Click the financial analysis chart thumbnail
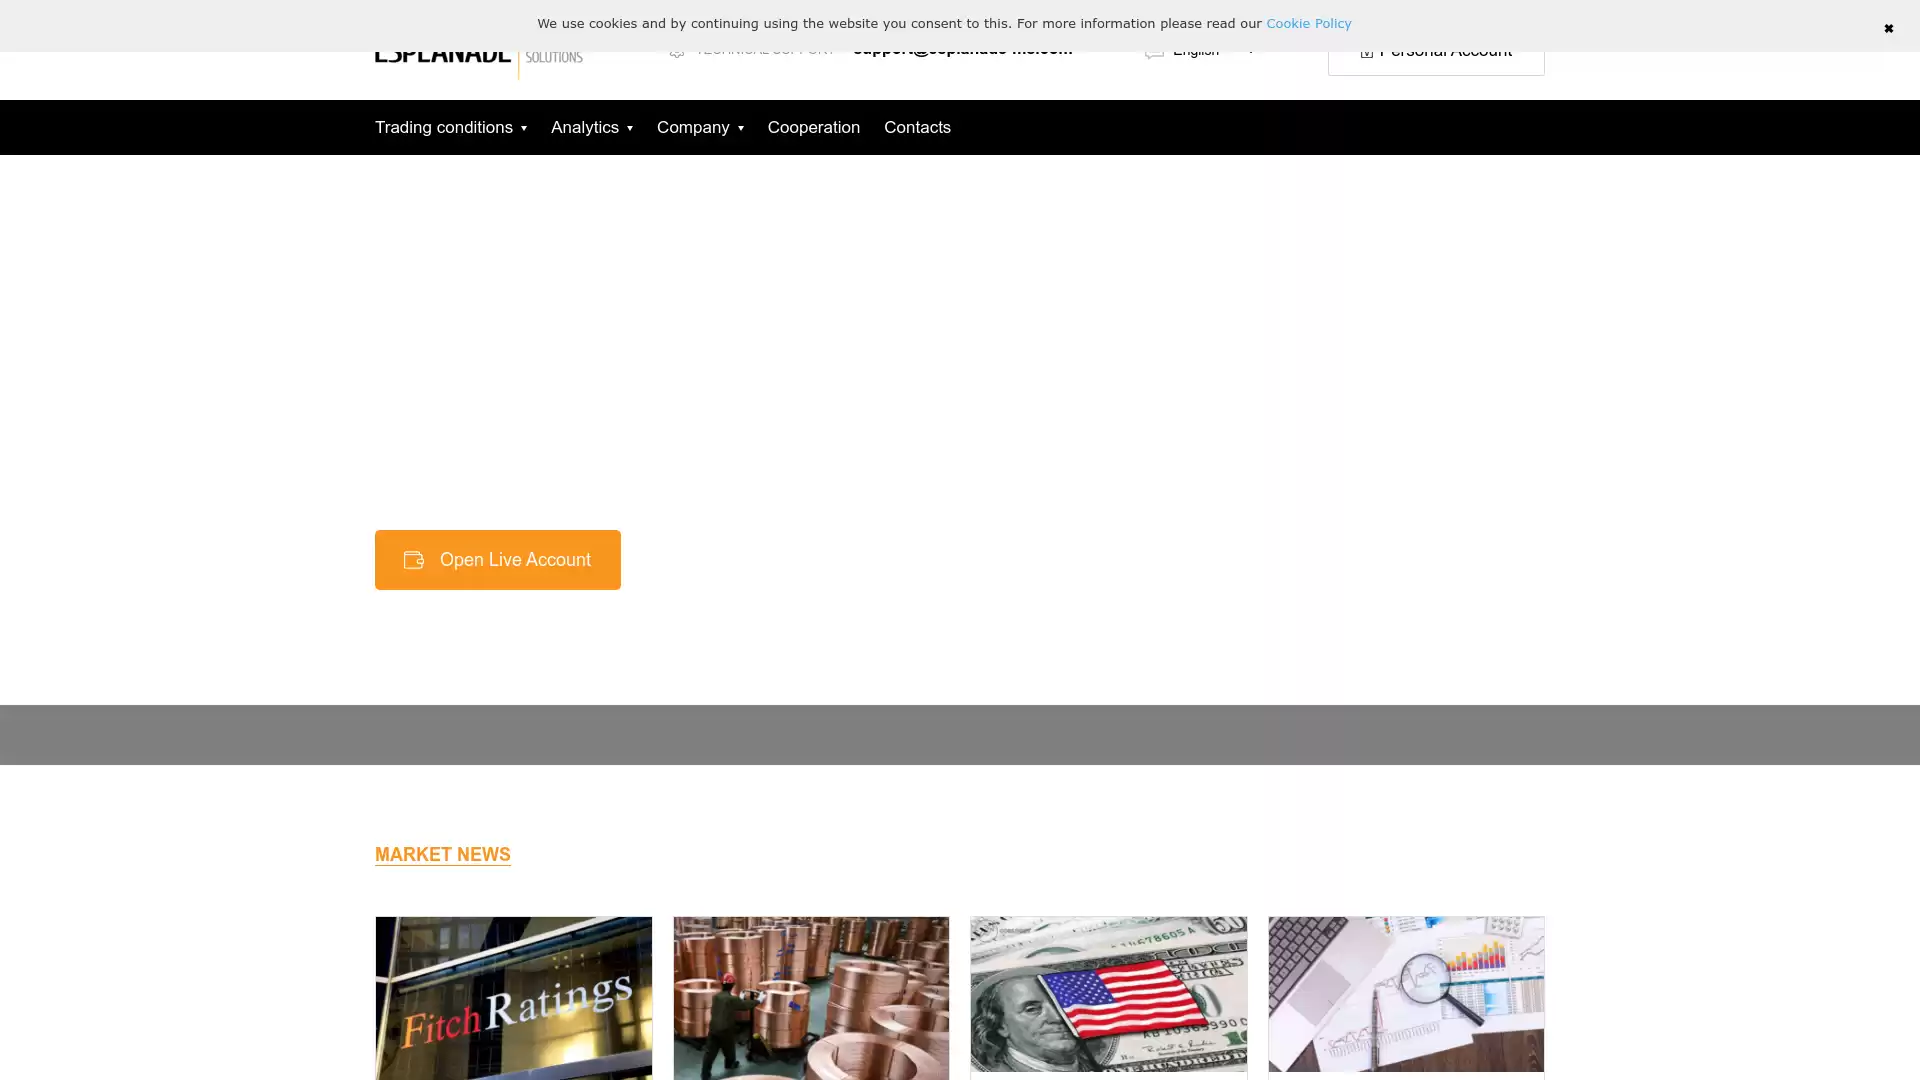The image size is (1920, 1080). tap(1406, 994)
